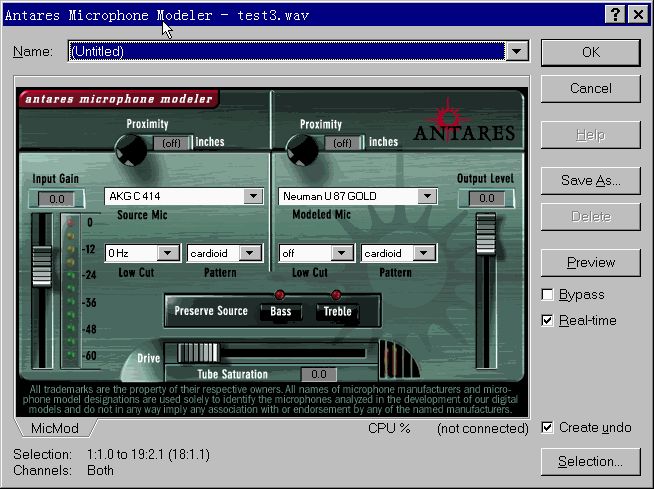Click the Antares logo
Viewport: 654px width, 489px height.
point(464,122)
